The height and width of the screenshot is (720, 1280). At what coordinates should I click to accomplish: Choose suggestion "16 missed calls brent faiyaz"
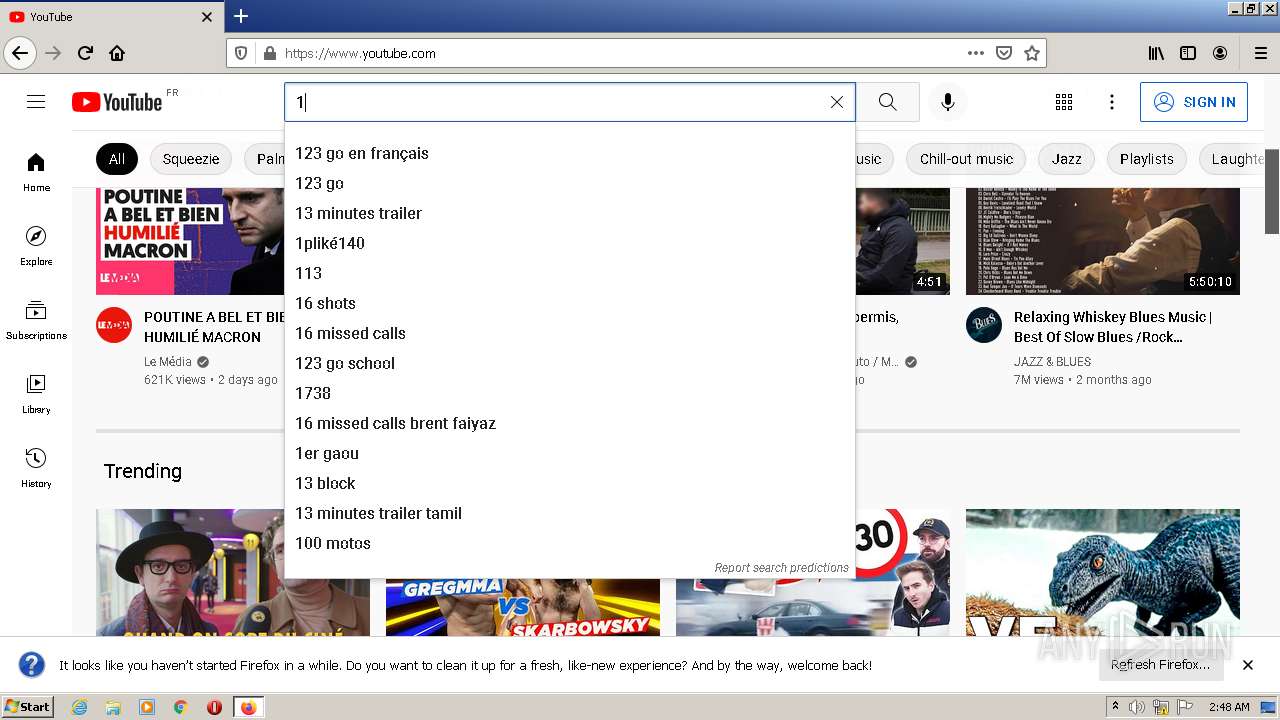[570, 423]
